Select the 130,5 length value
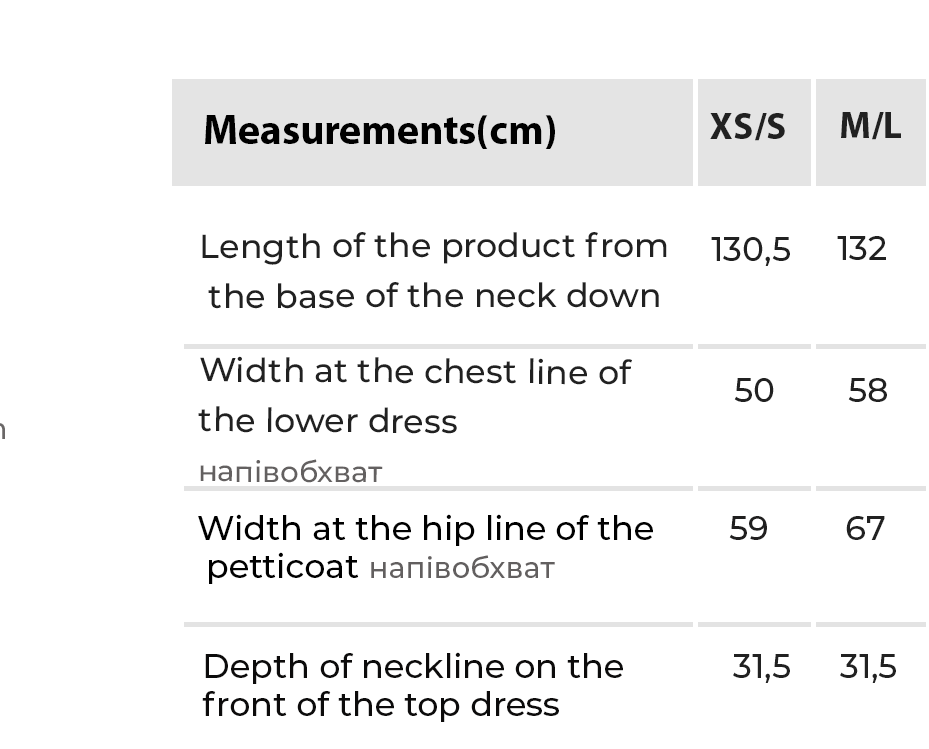Viewport: 929px width, 749px height. pos(750,250)
